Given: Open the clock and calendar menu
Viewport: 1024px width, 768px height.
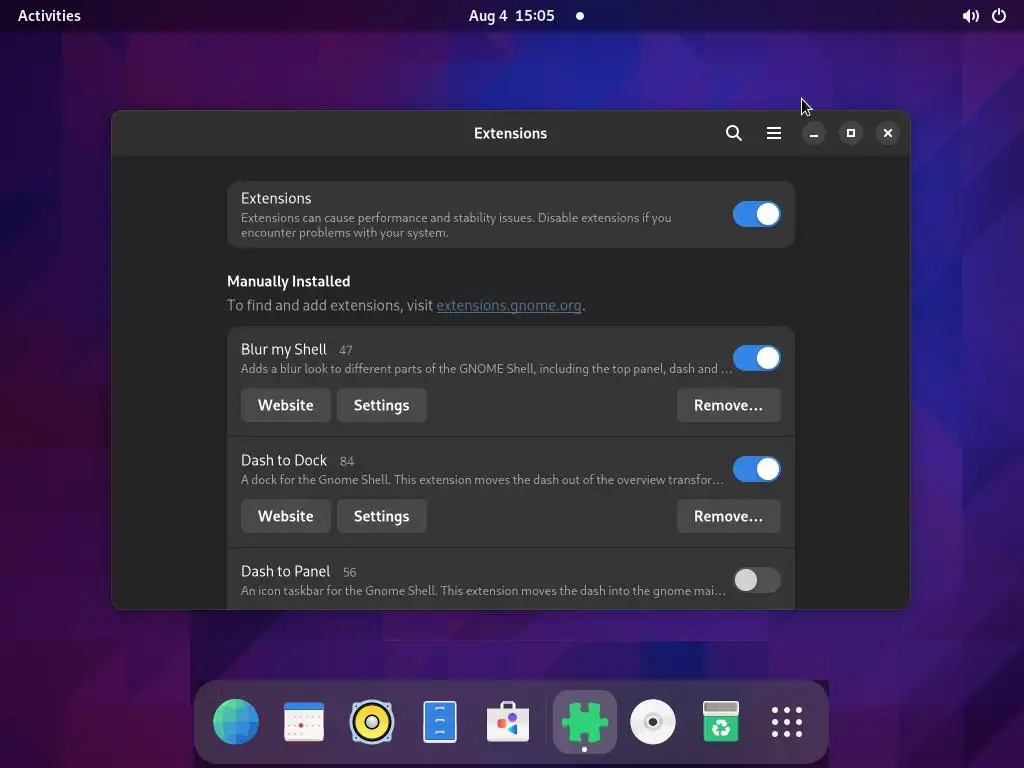Looking at the screenshot, I should tap(511, 16).
